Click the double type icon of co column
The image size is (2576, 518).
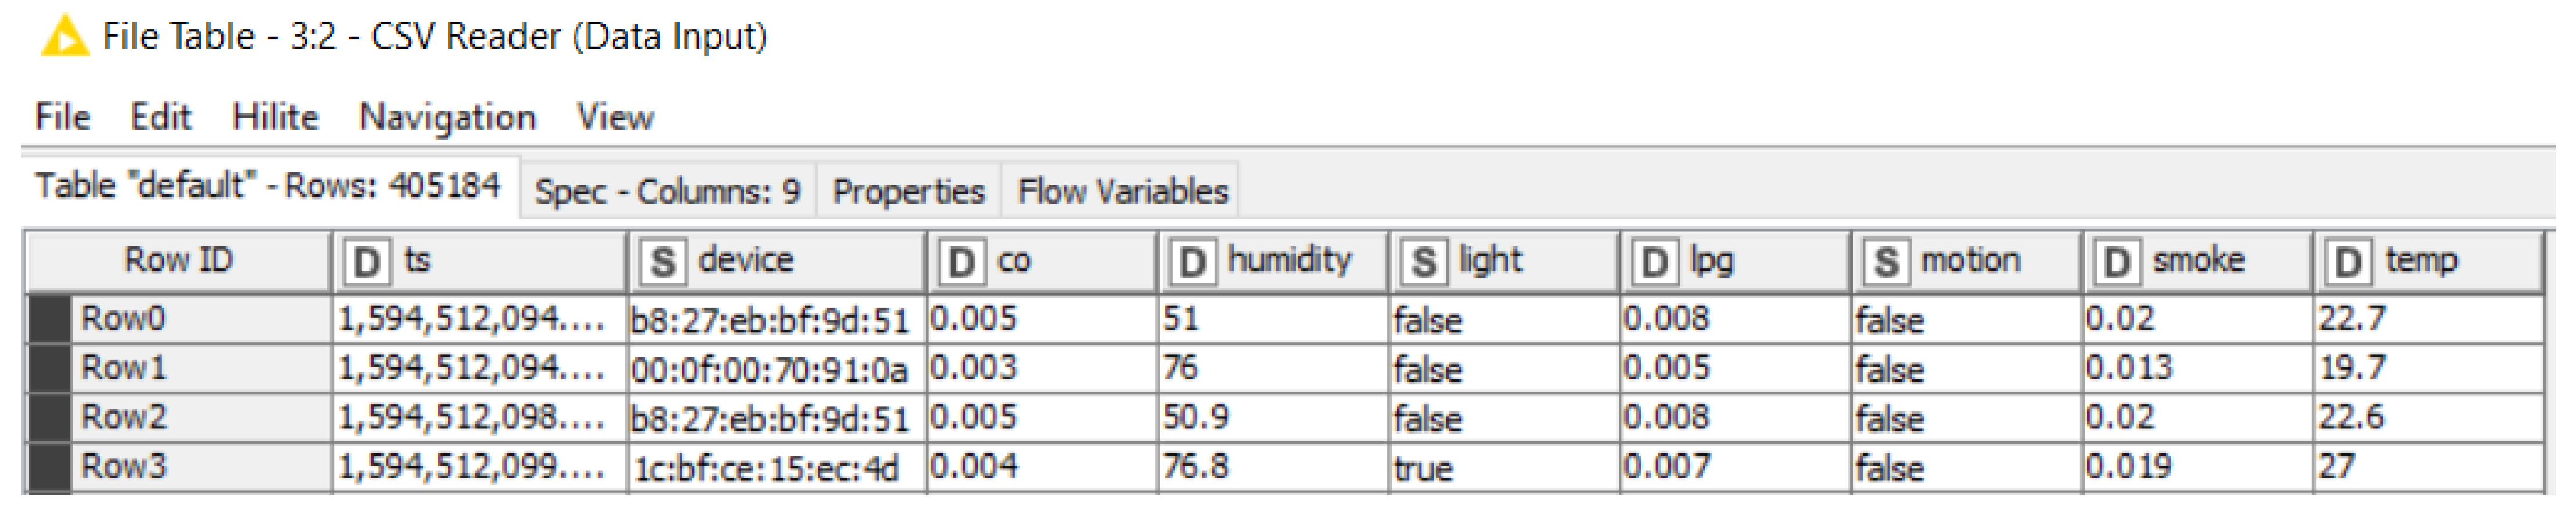(961, 263)
